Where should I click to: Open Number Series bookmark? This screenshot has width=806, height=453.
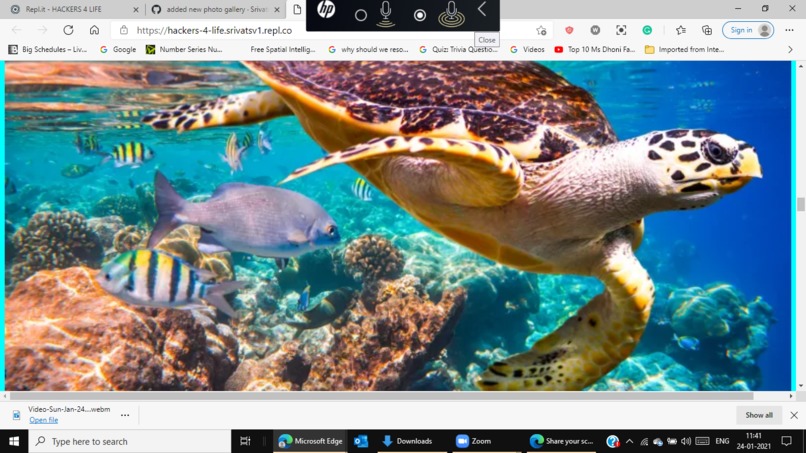184,49
